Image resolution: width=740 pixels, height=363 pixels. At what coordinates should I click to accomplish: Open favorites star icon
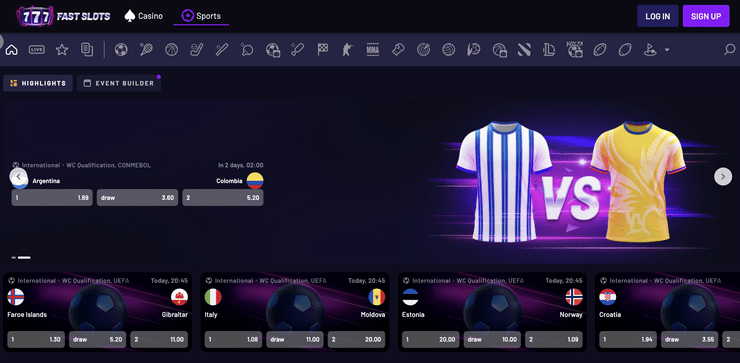click(x=62, y=50)
